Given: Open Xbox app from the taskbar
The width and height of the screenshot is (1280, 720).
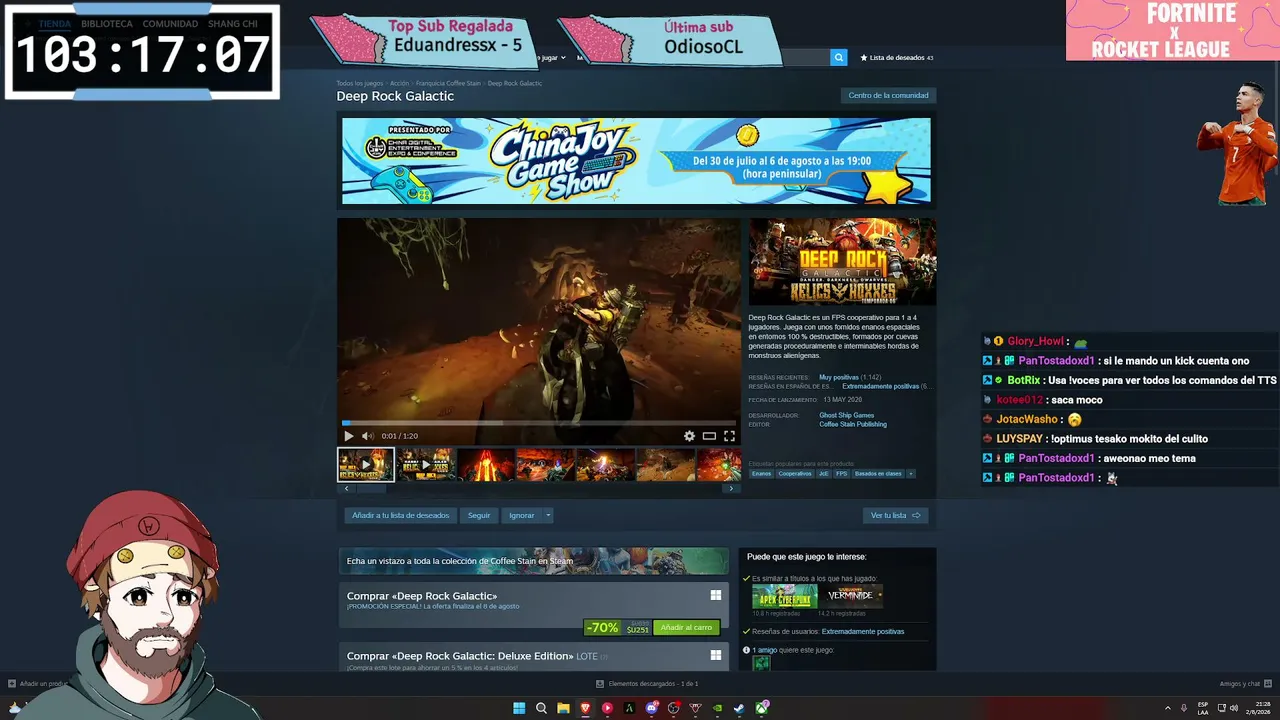Looking at the screenshot, I should [762, 708].
